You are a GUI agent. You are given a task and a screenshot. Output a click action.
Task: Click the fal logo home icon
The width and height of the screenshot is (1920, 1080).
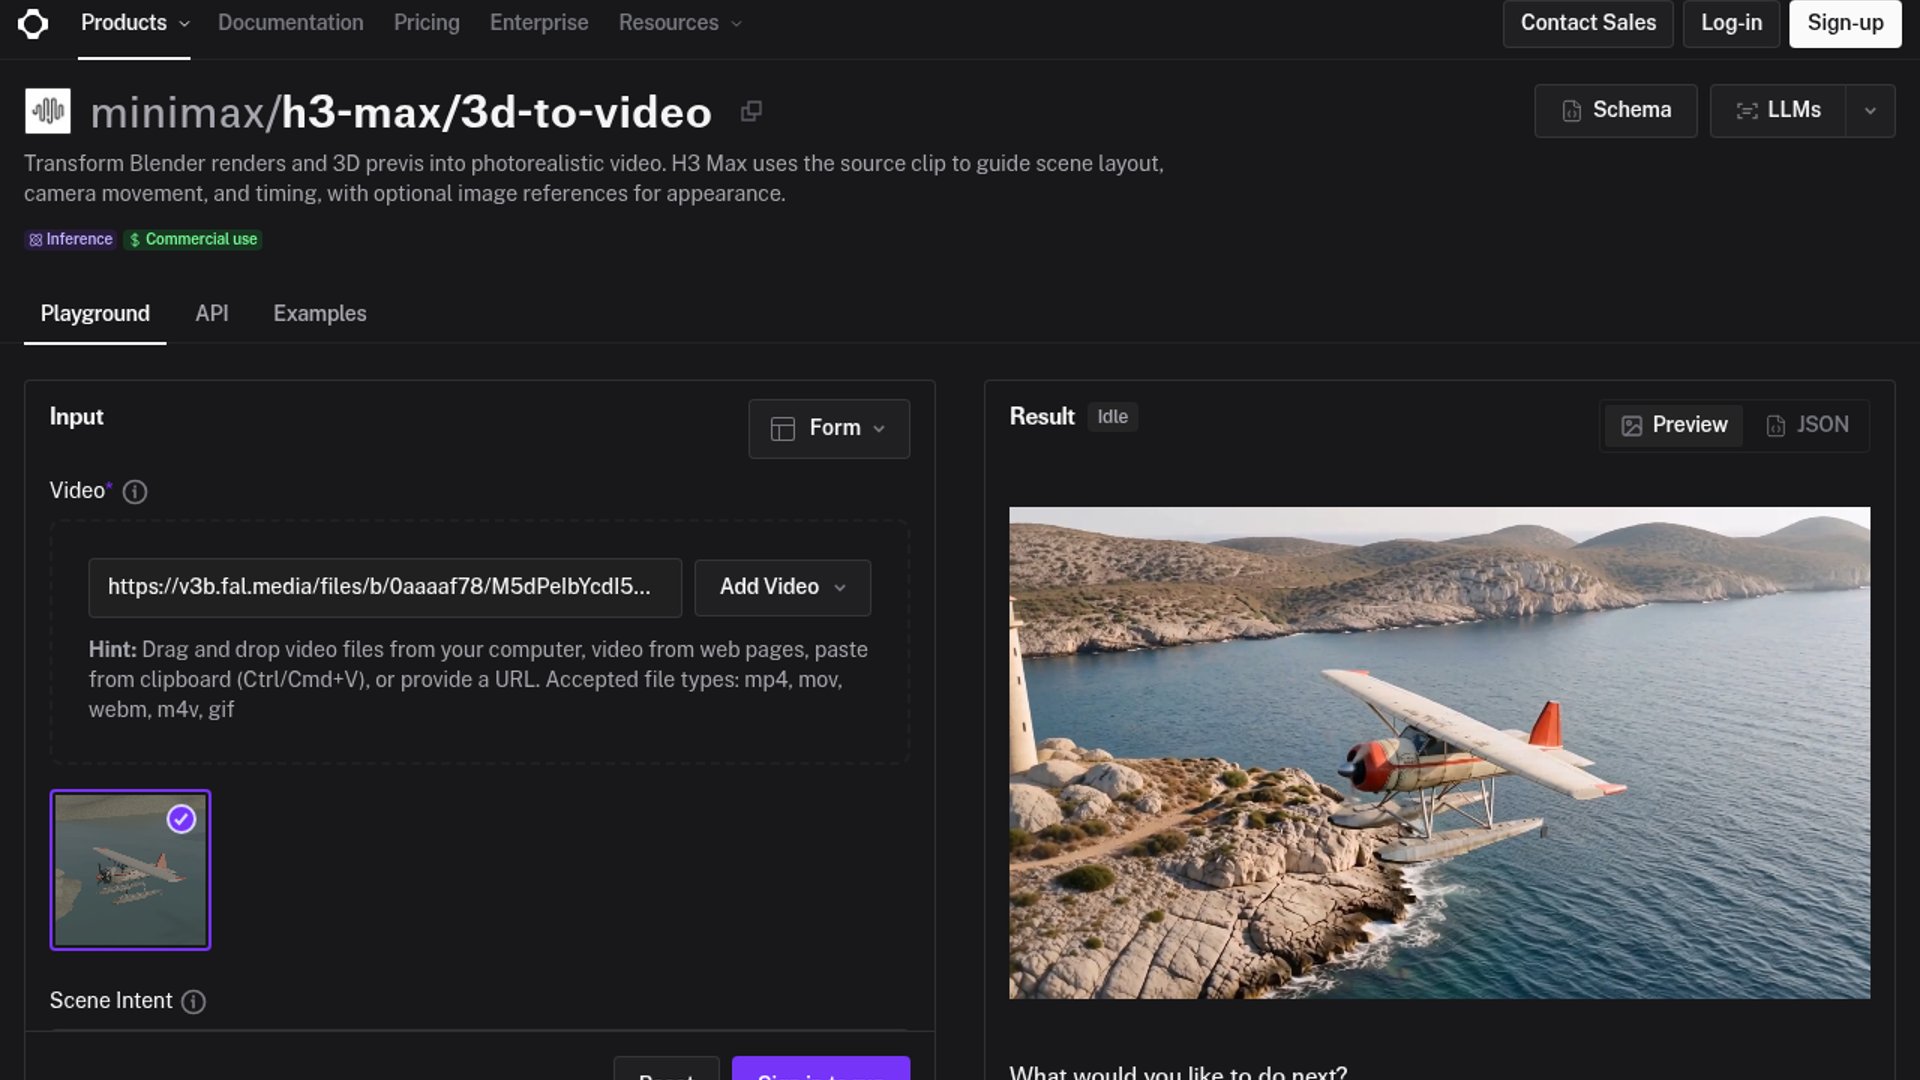click(x=33, y=23)
